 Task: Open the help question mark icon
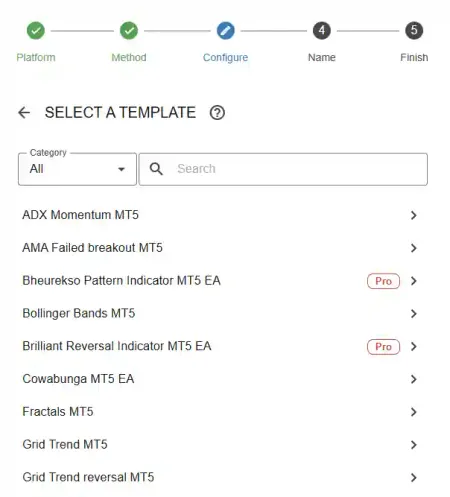217,113
